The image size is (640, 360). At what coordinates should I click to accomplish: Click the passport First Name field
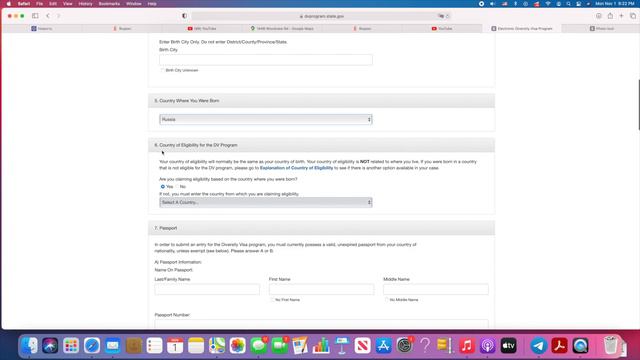(321, 289)
